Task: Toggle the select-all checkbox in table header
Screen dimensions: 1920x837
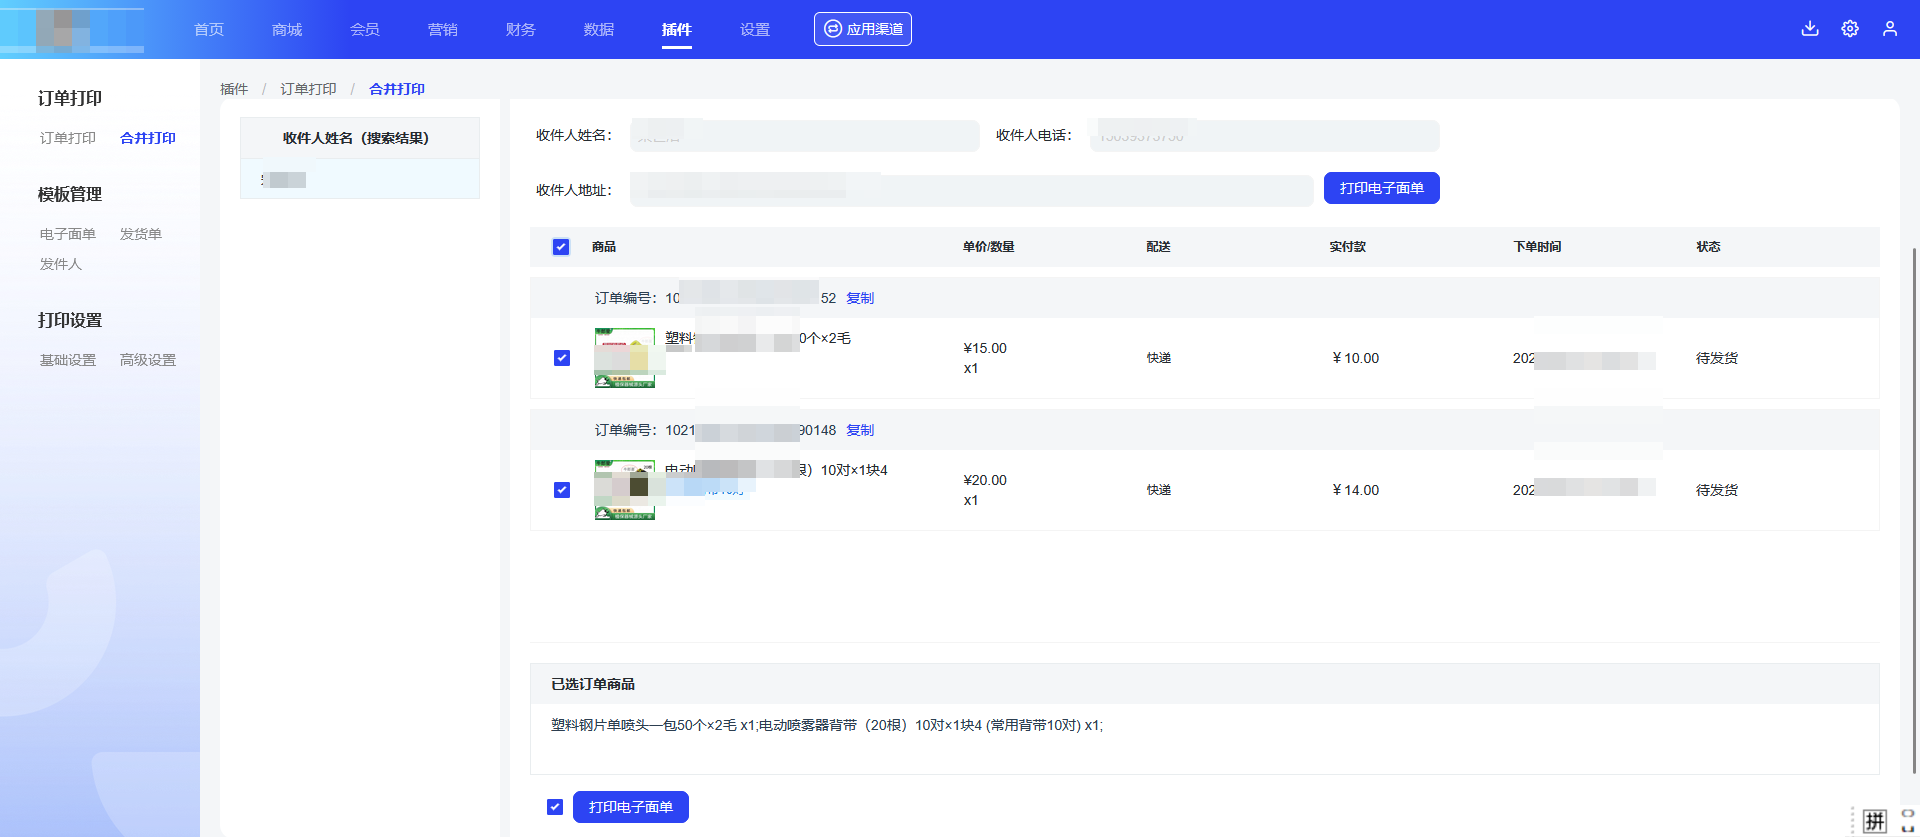Action: 561,247
